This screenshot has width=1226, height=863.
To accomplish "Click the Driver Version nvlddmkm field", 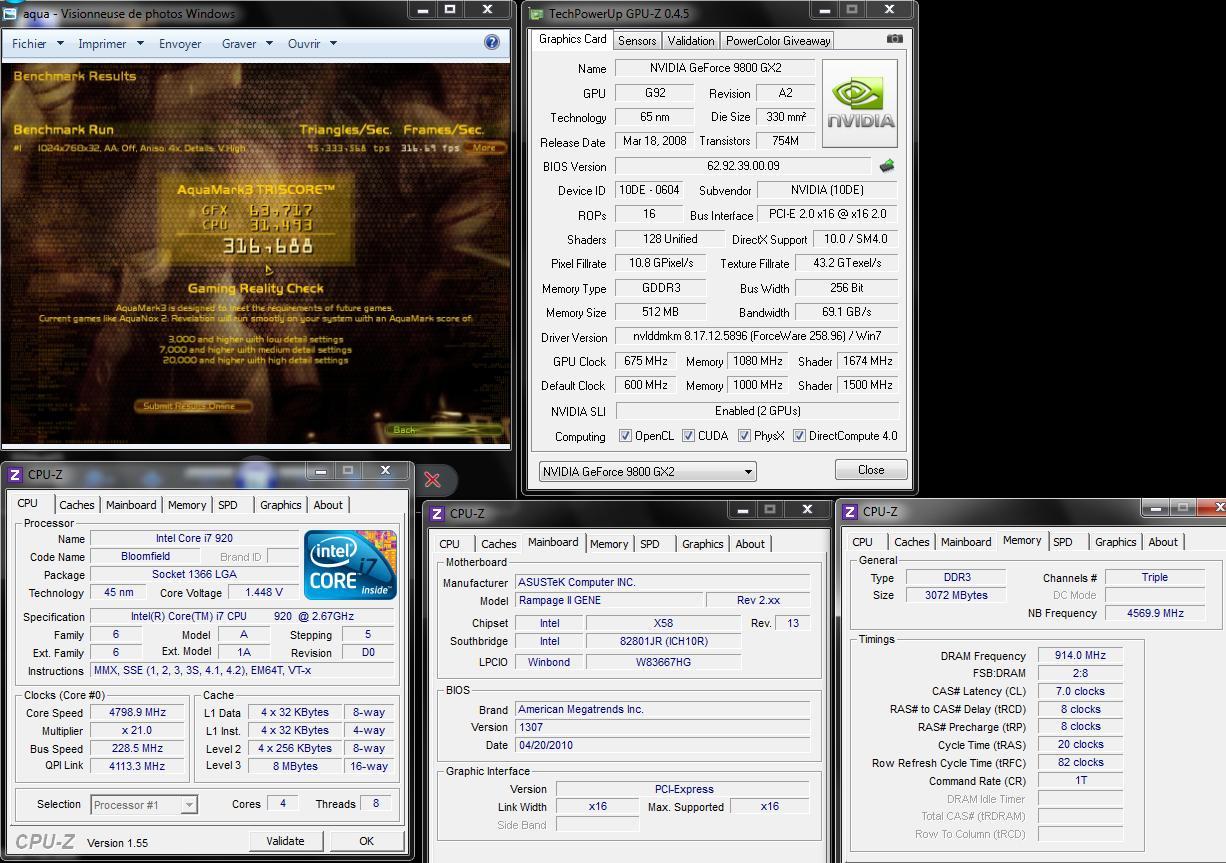I will [x=757, y=337].
